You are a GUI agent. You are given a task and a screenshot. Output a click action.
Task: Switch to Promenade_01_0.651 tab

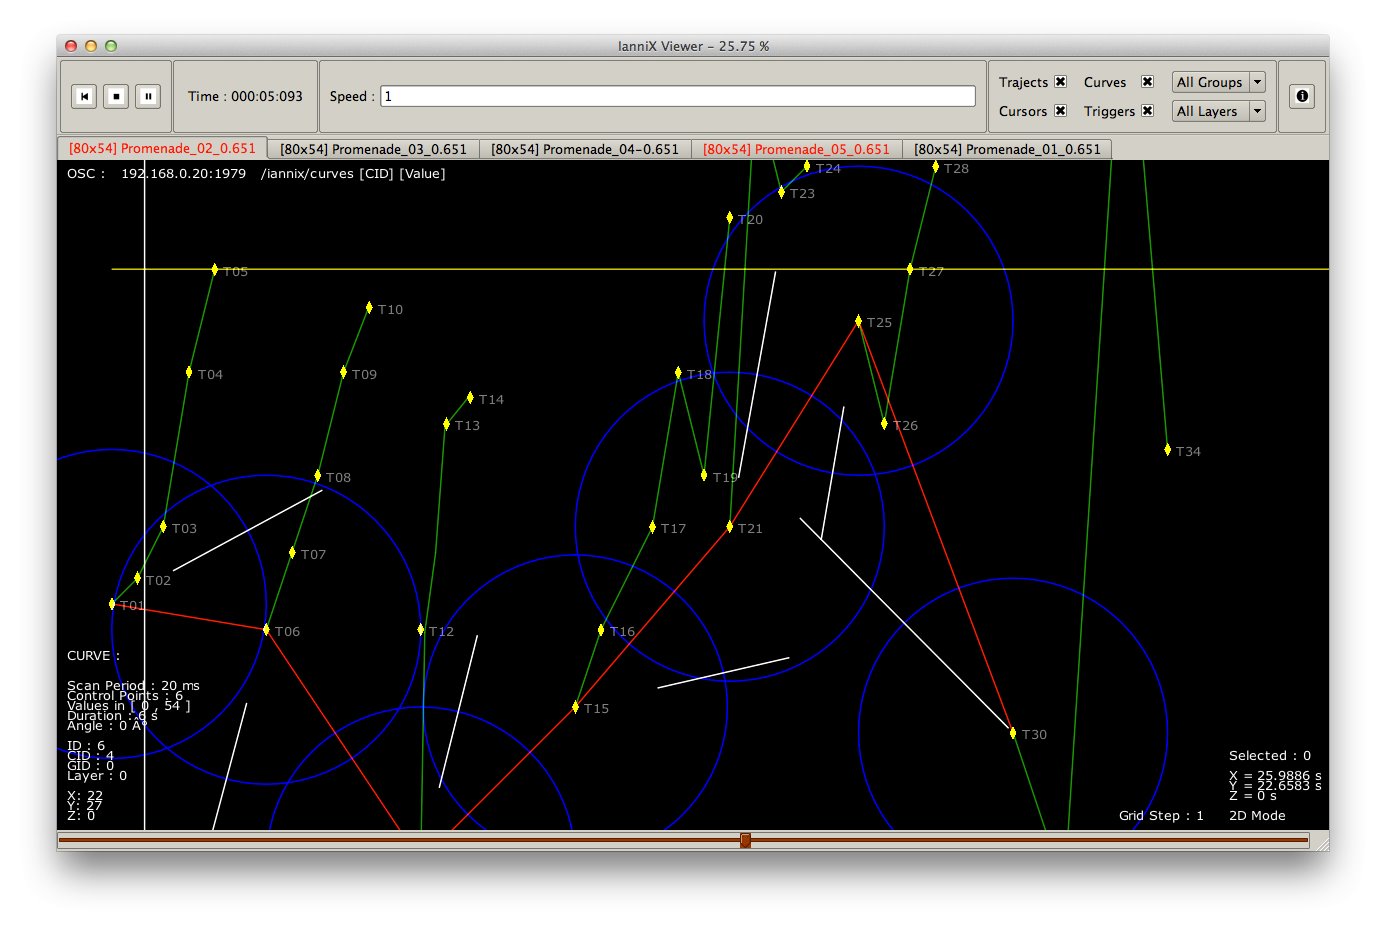pyautogui.click(x=1007, y=149)
